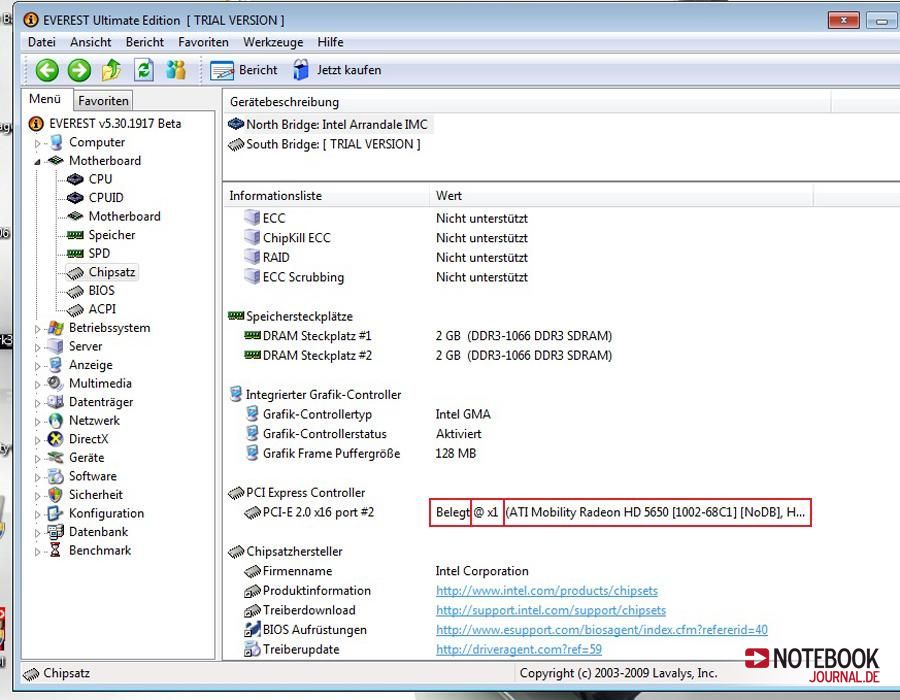Viewport: 900px width, 700px height.
Task: Select the Geräte tree item
Action: (87, 458)
